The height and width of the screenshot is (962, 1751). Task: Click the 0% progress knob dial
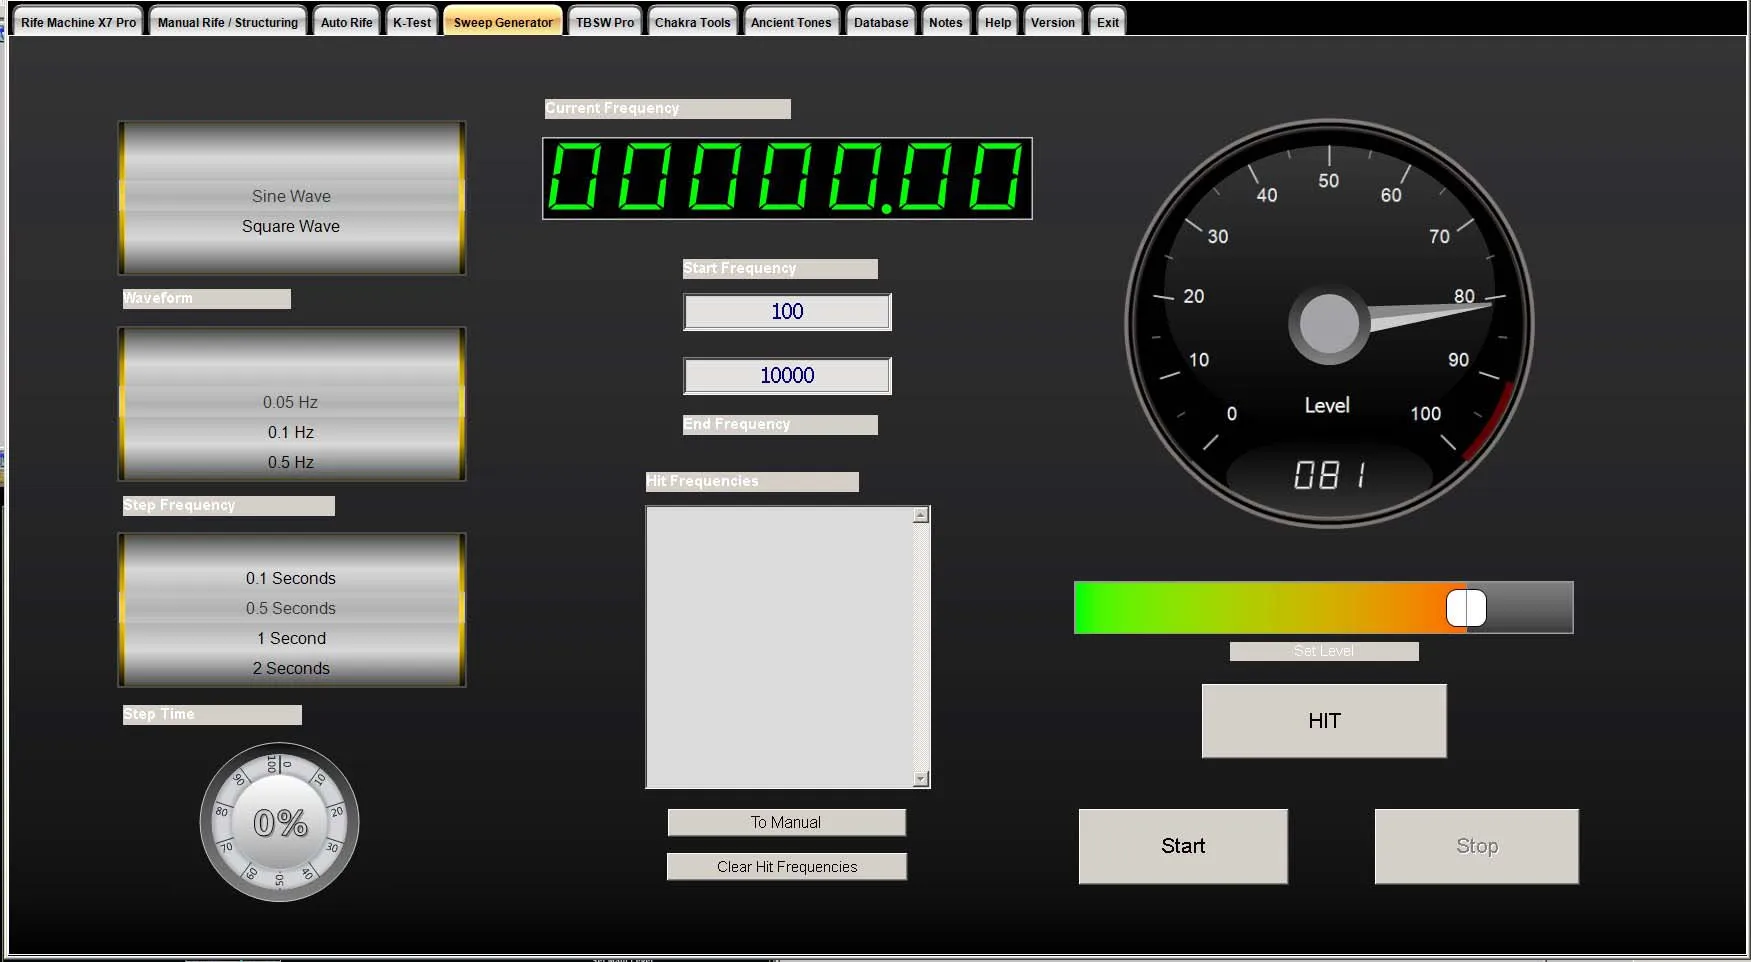(x=280, y=822)
